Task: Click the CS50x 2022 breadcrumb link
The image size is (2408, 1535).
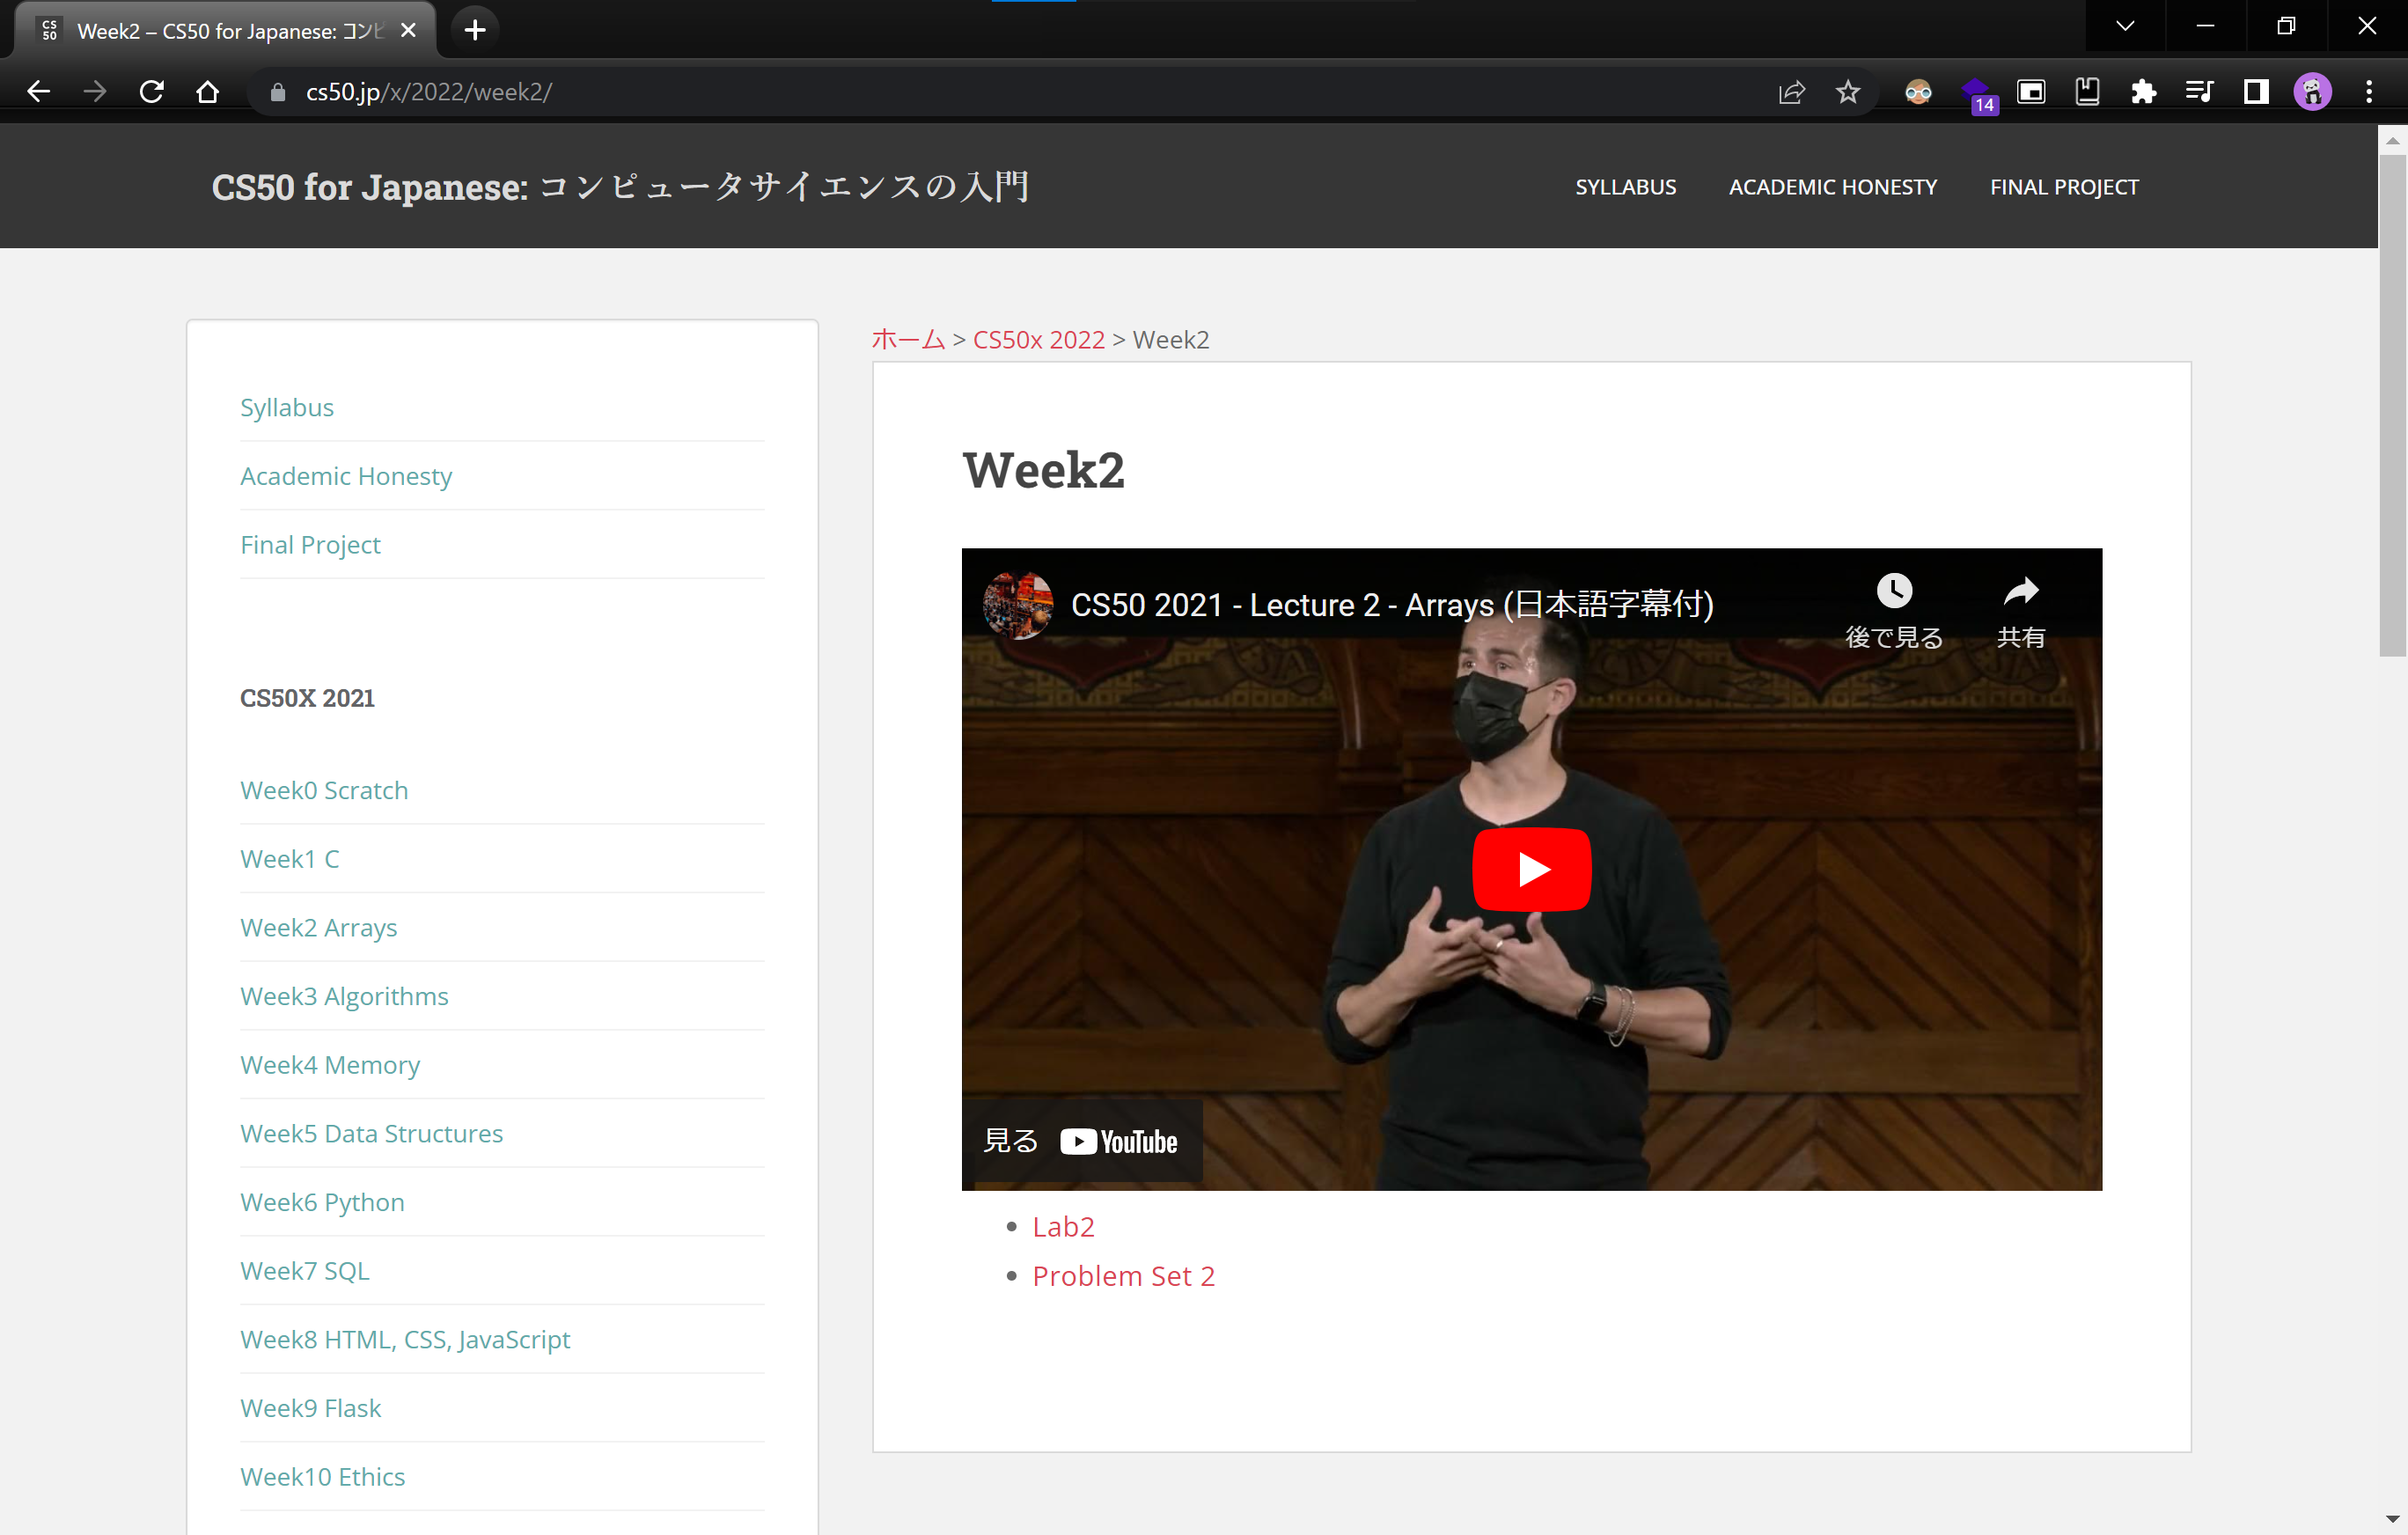Action: pyautogui.click(x=1038, y=340)
